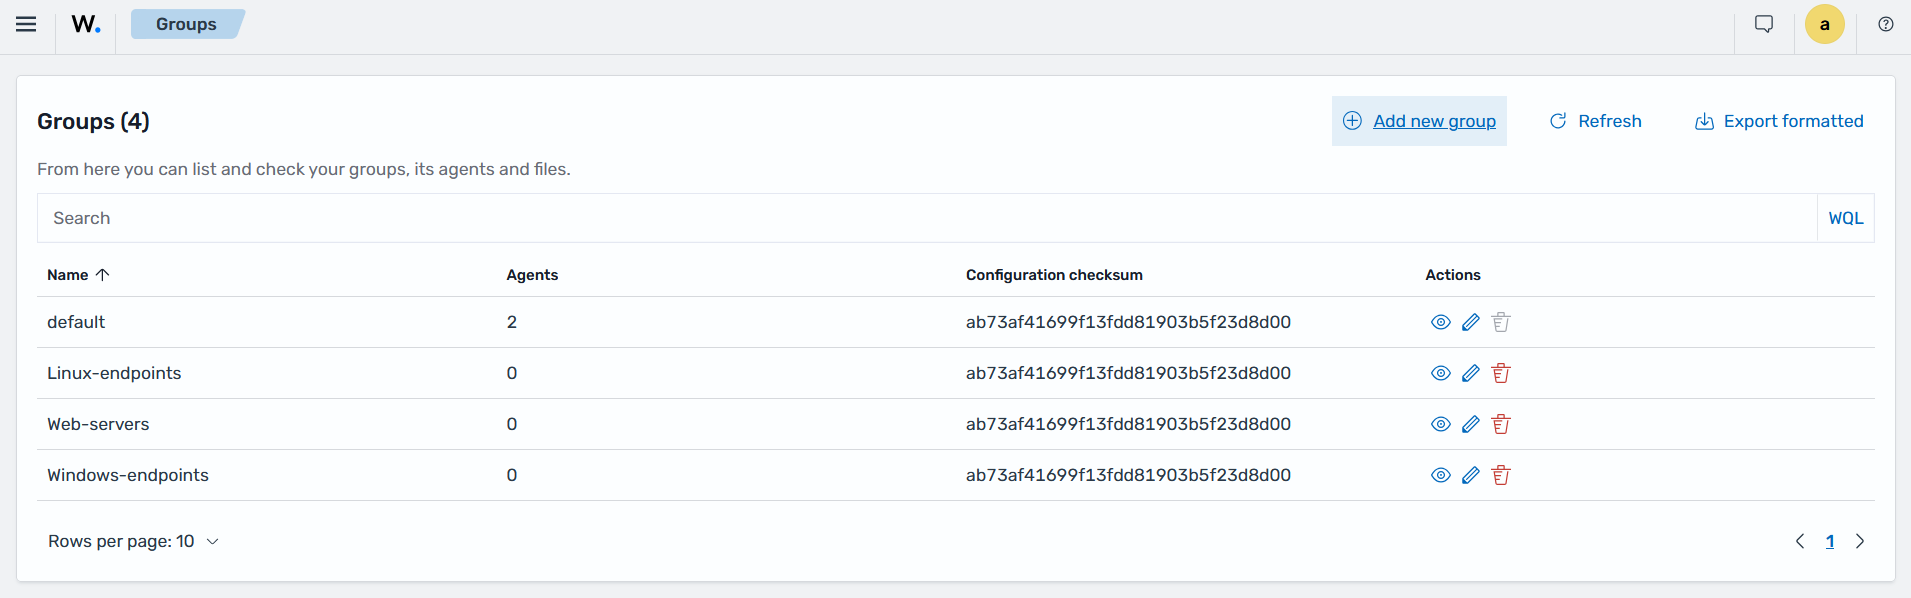Sort by Name column header

click(x=78, y=275)
